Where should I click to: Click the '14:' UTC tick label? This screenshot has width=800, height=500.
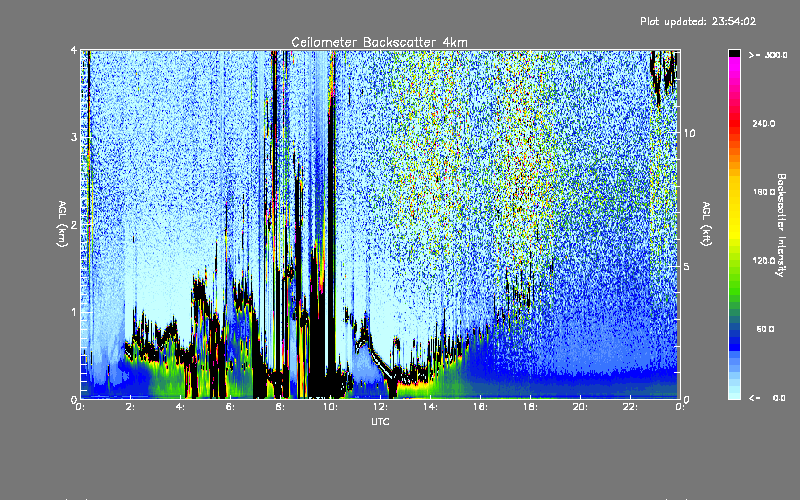(430, 407)
